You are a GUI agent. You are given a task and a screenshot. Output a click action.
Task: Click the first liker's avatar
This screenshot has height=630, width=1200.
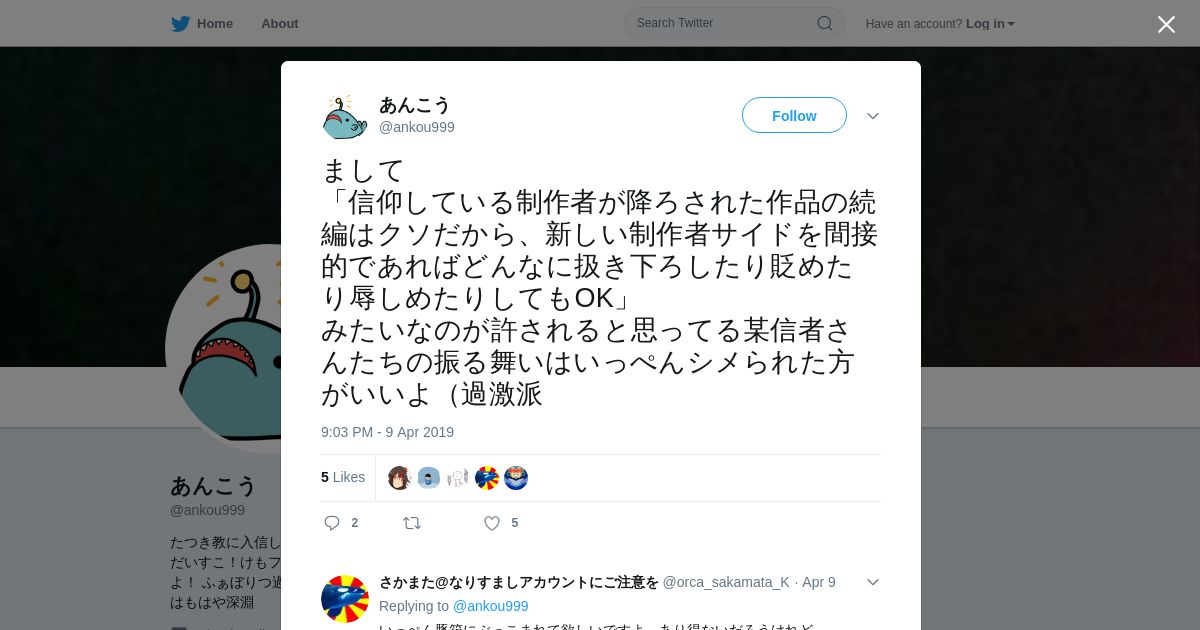point(400,478)
